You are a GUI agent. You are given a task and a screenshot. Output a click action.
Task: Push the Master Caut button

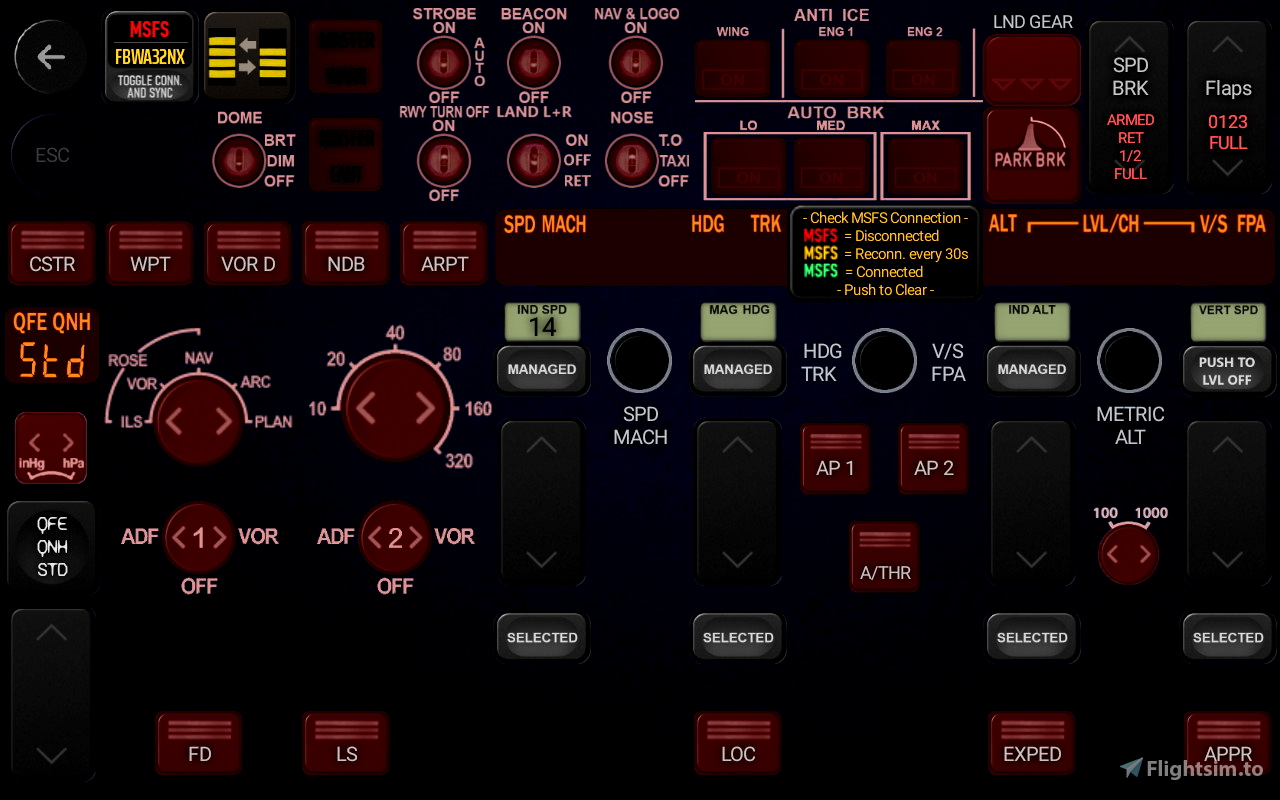pyautogui.click(x=345, y=155)
